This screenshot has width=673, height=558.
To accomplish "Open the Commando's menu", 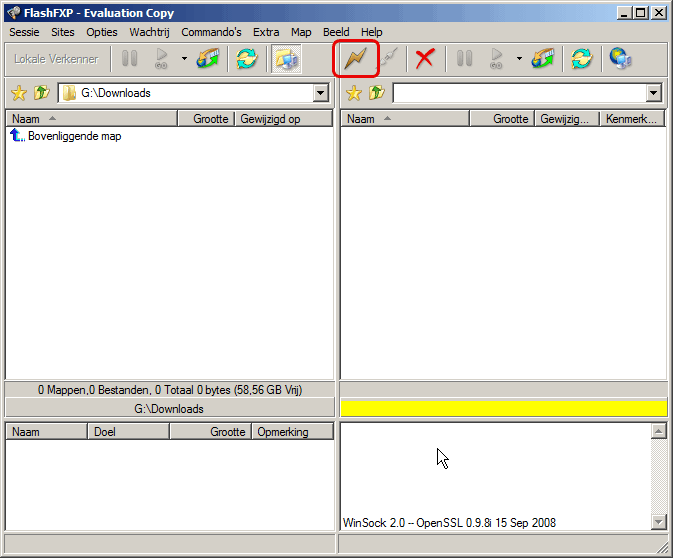I will pyautogui.click(x=211, y=32).
